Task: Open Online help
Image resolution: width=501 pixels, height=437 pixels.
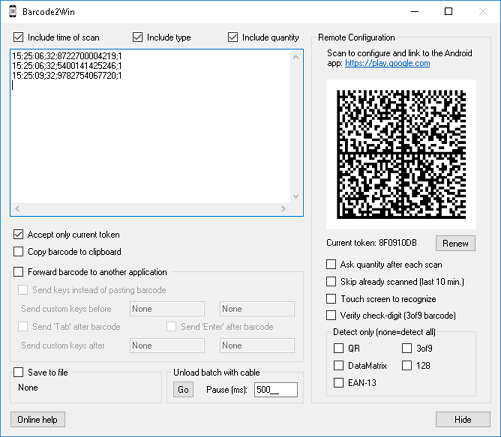Action: [x=38, y=419]
